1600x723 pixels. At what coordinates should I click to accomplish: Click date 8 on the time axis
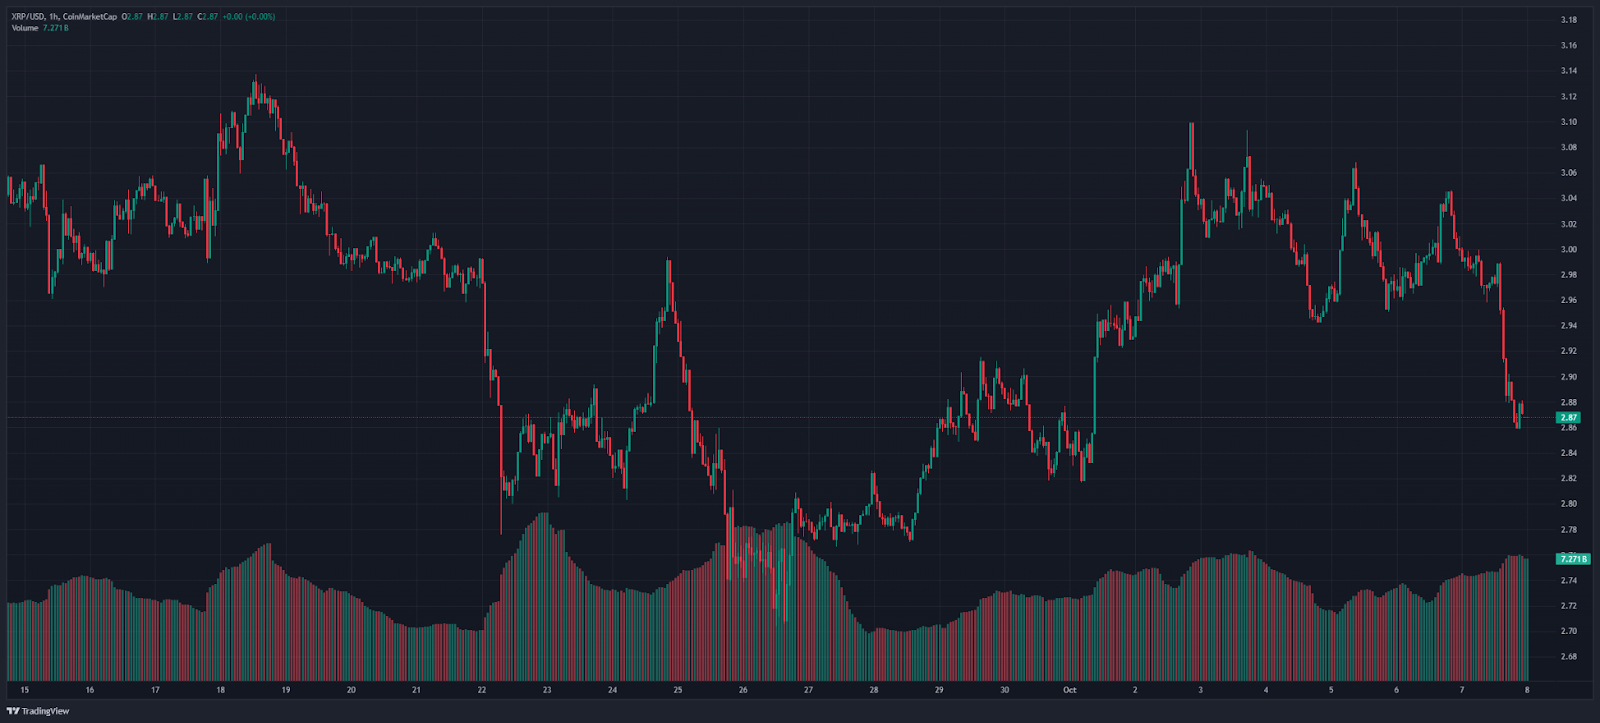(x=1527, y=690)
